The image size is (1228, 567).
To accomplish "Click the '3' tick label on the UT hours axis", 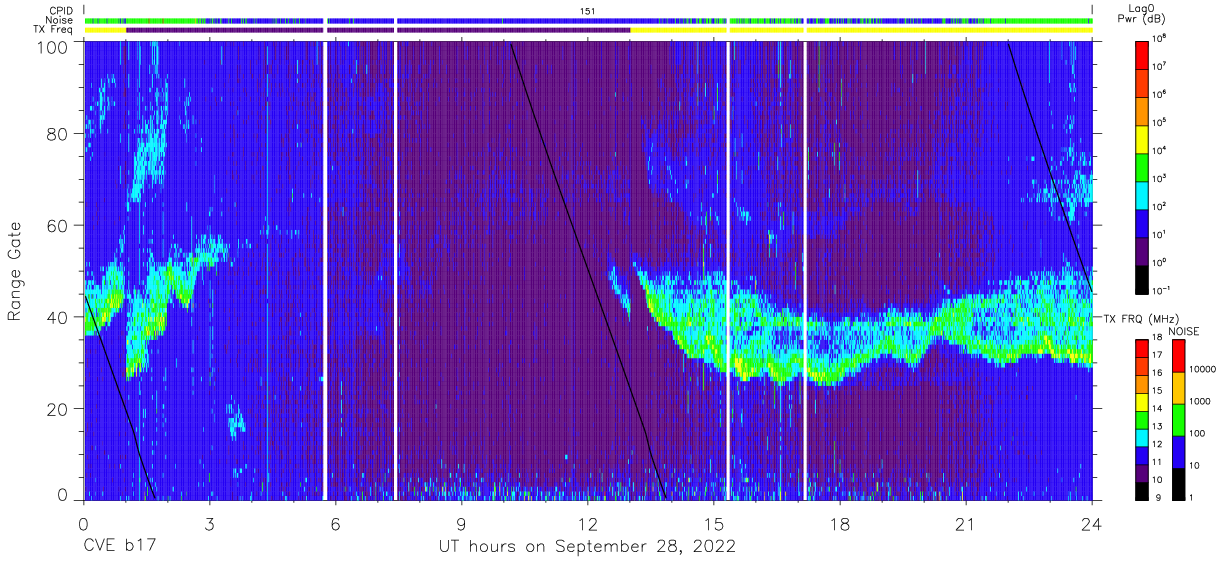I will point(209,523).
